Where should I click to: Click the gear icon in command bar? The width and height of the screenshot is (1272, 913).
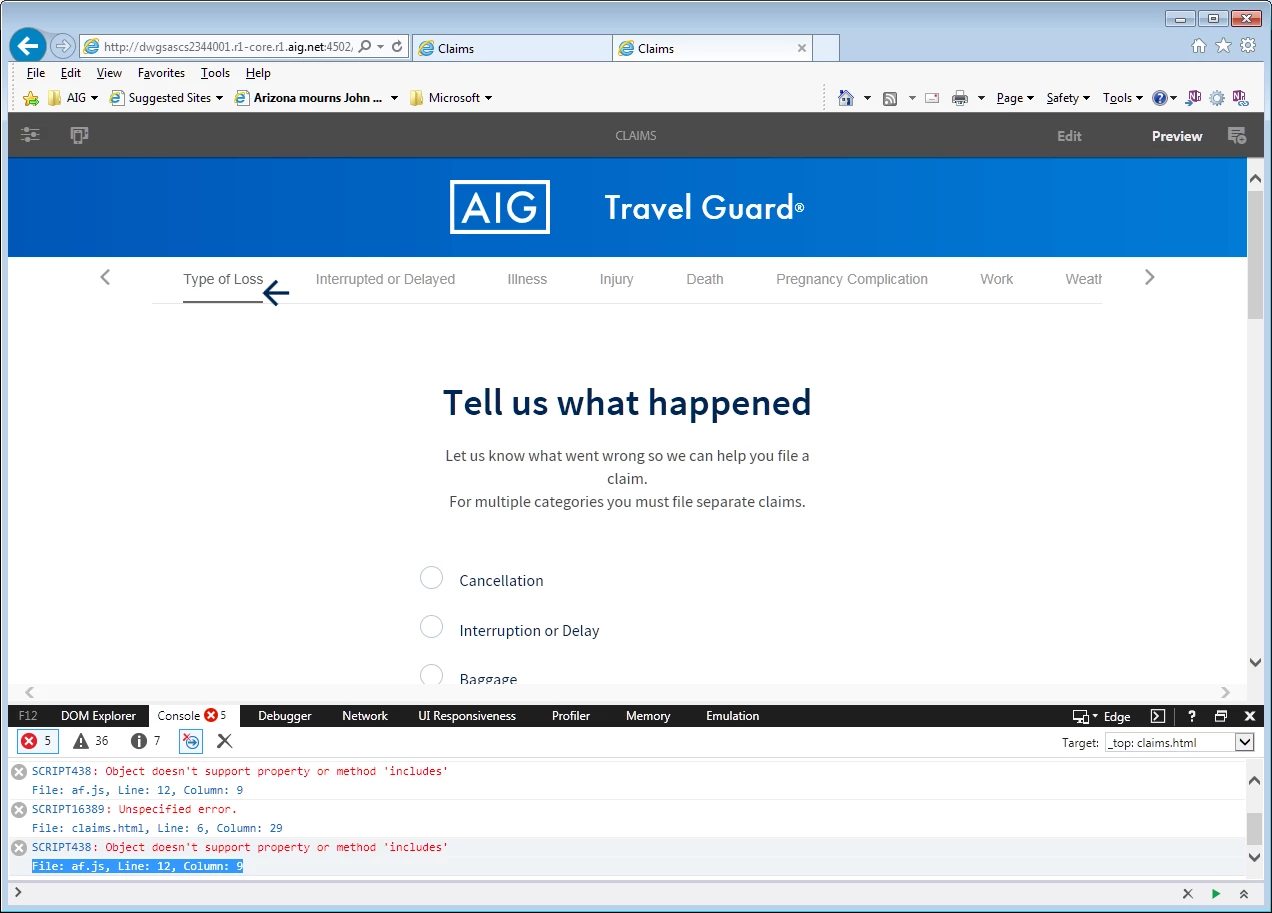1217,98
